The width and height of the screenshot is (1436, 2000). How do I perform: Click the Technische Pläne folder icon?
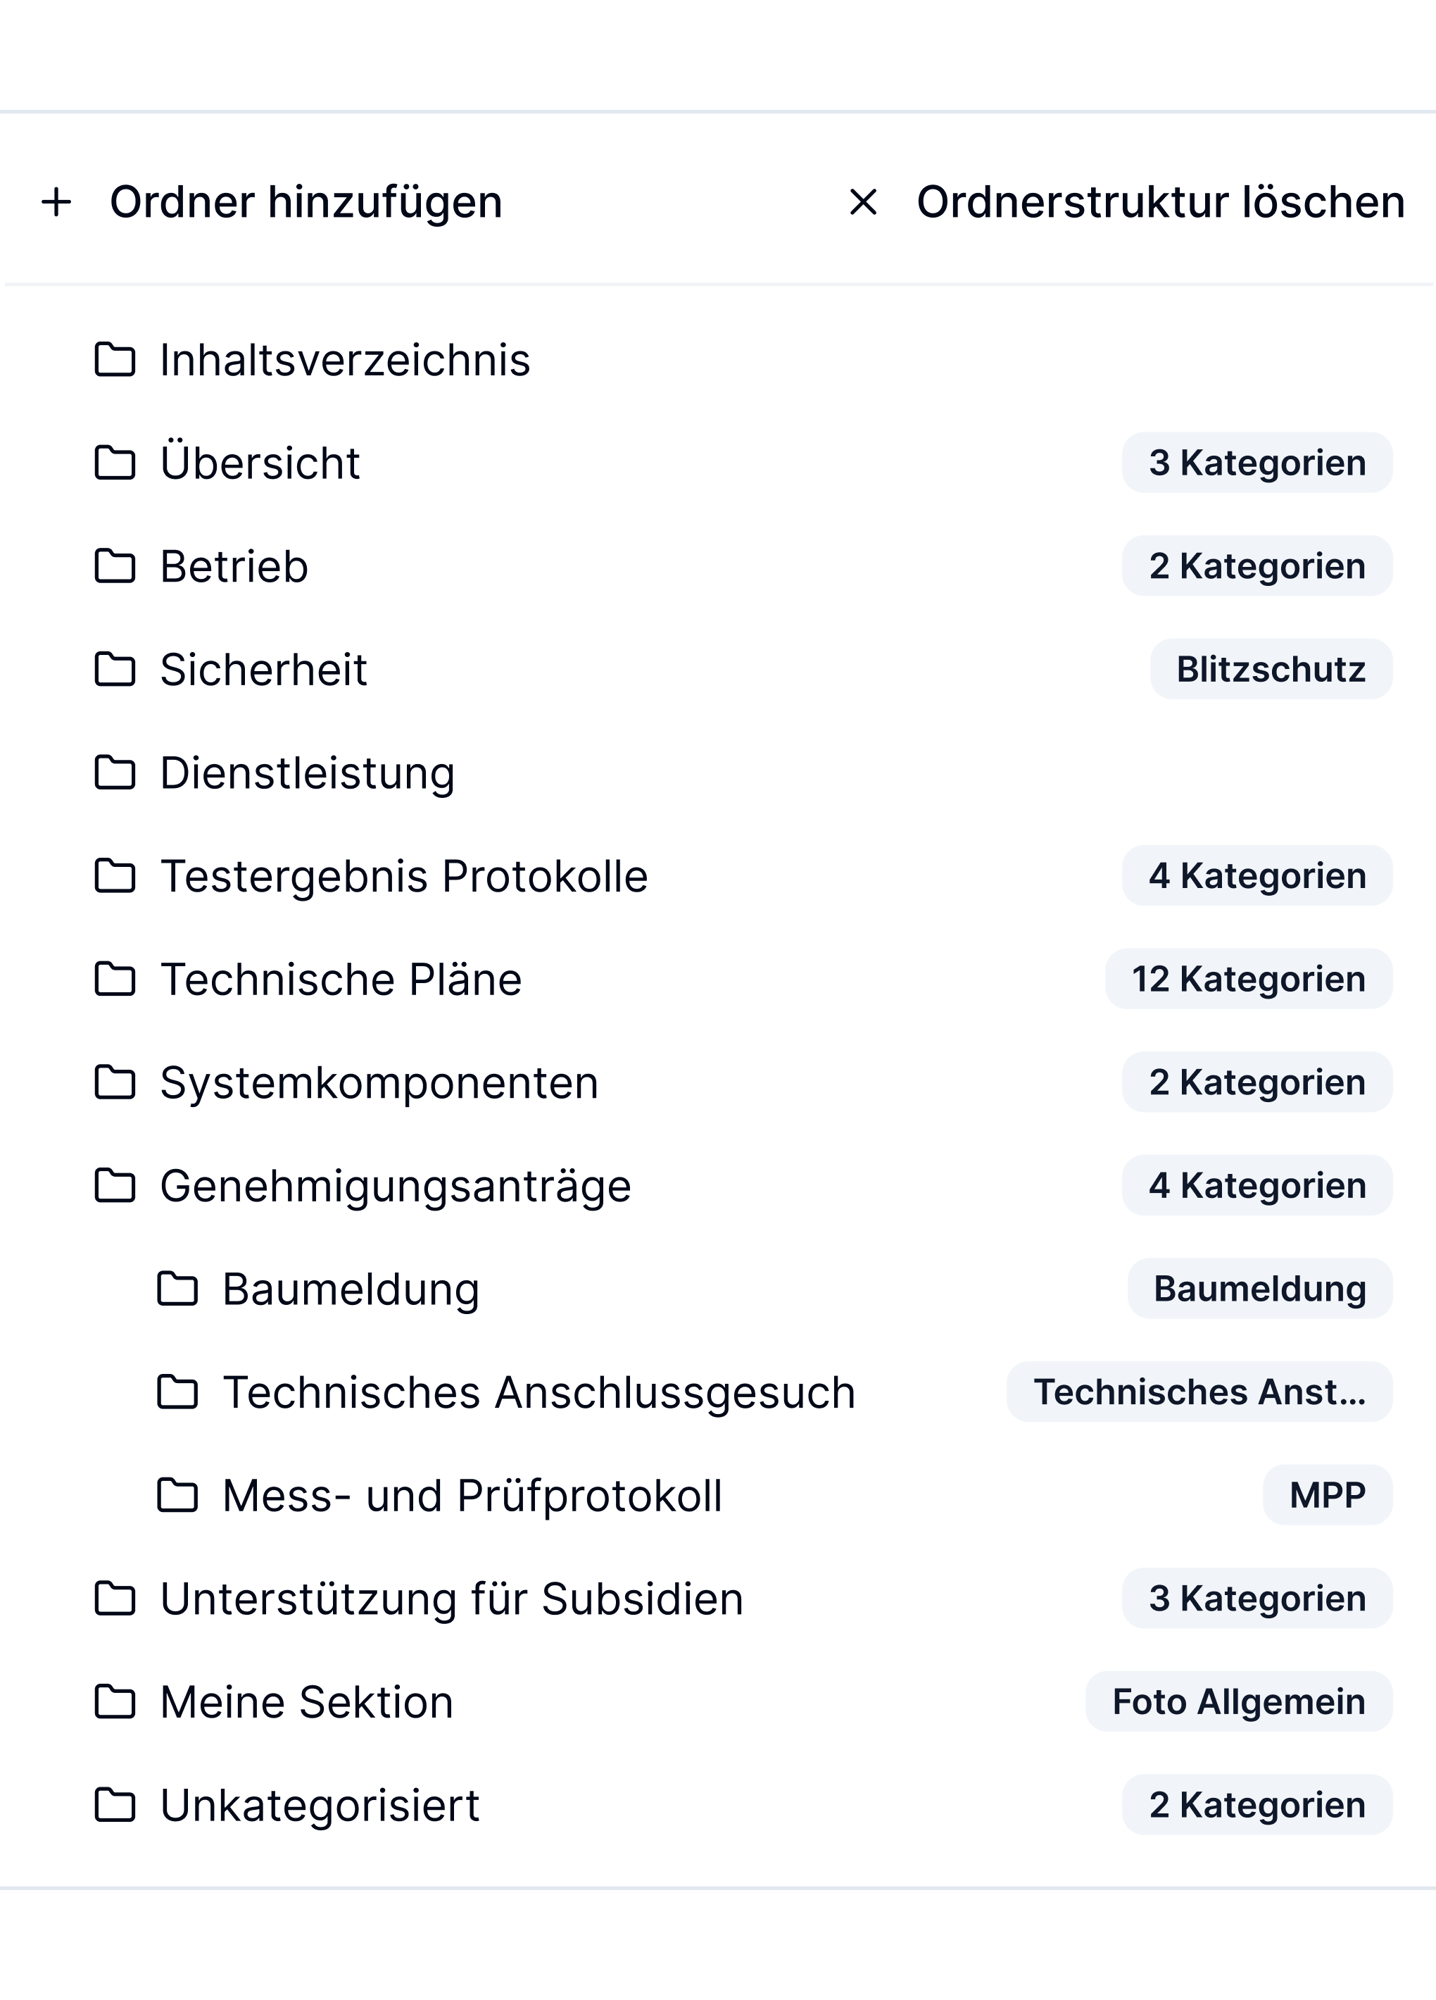point(115,979)
